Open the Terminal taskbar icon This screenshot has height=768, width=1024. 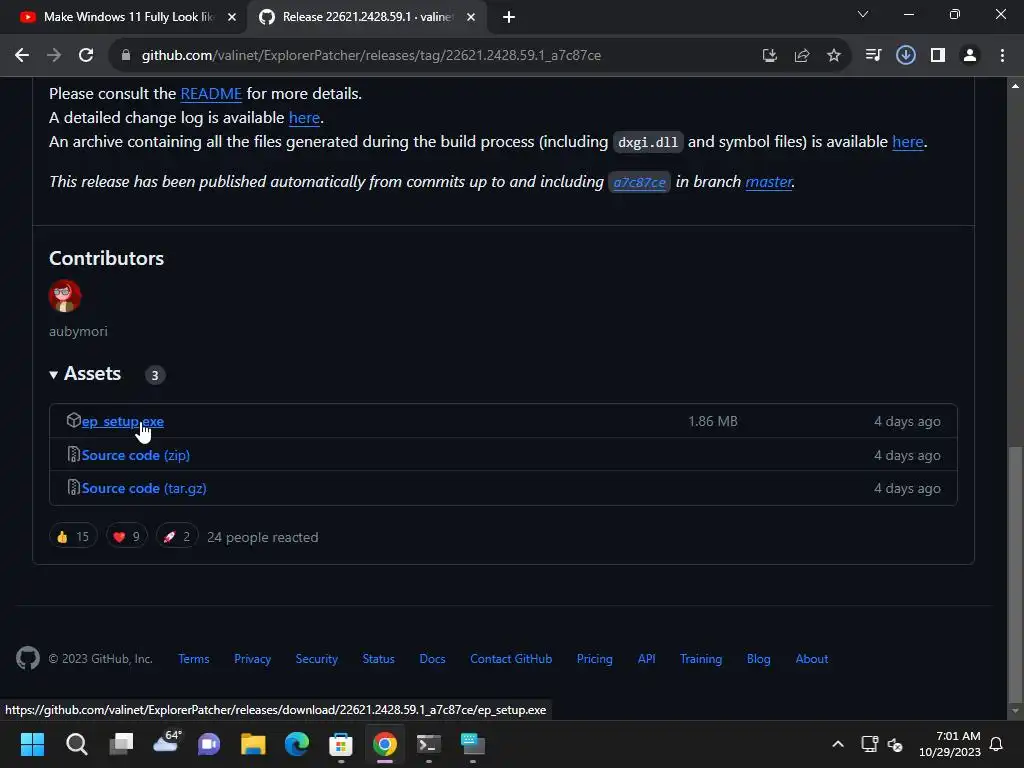pos(428,744)
